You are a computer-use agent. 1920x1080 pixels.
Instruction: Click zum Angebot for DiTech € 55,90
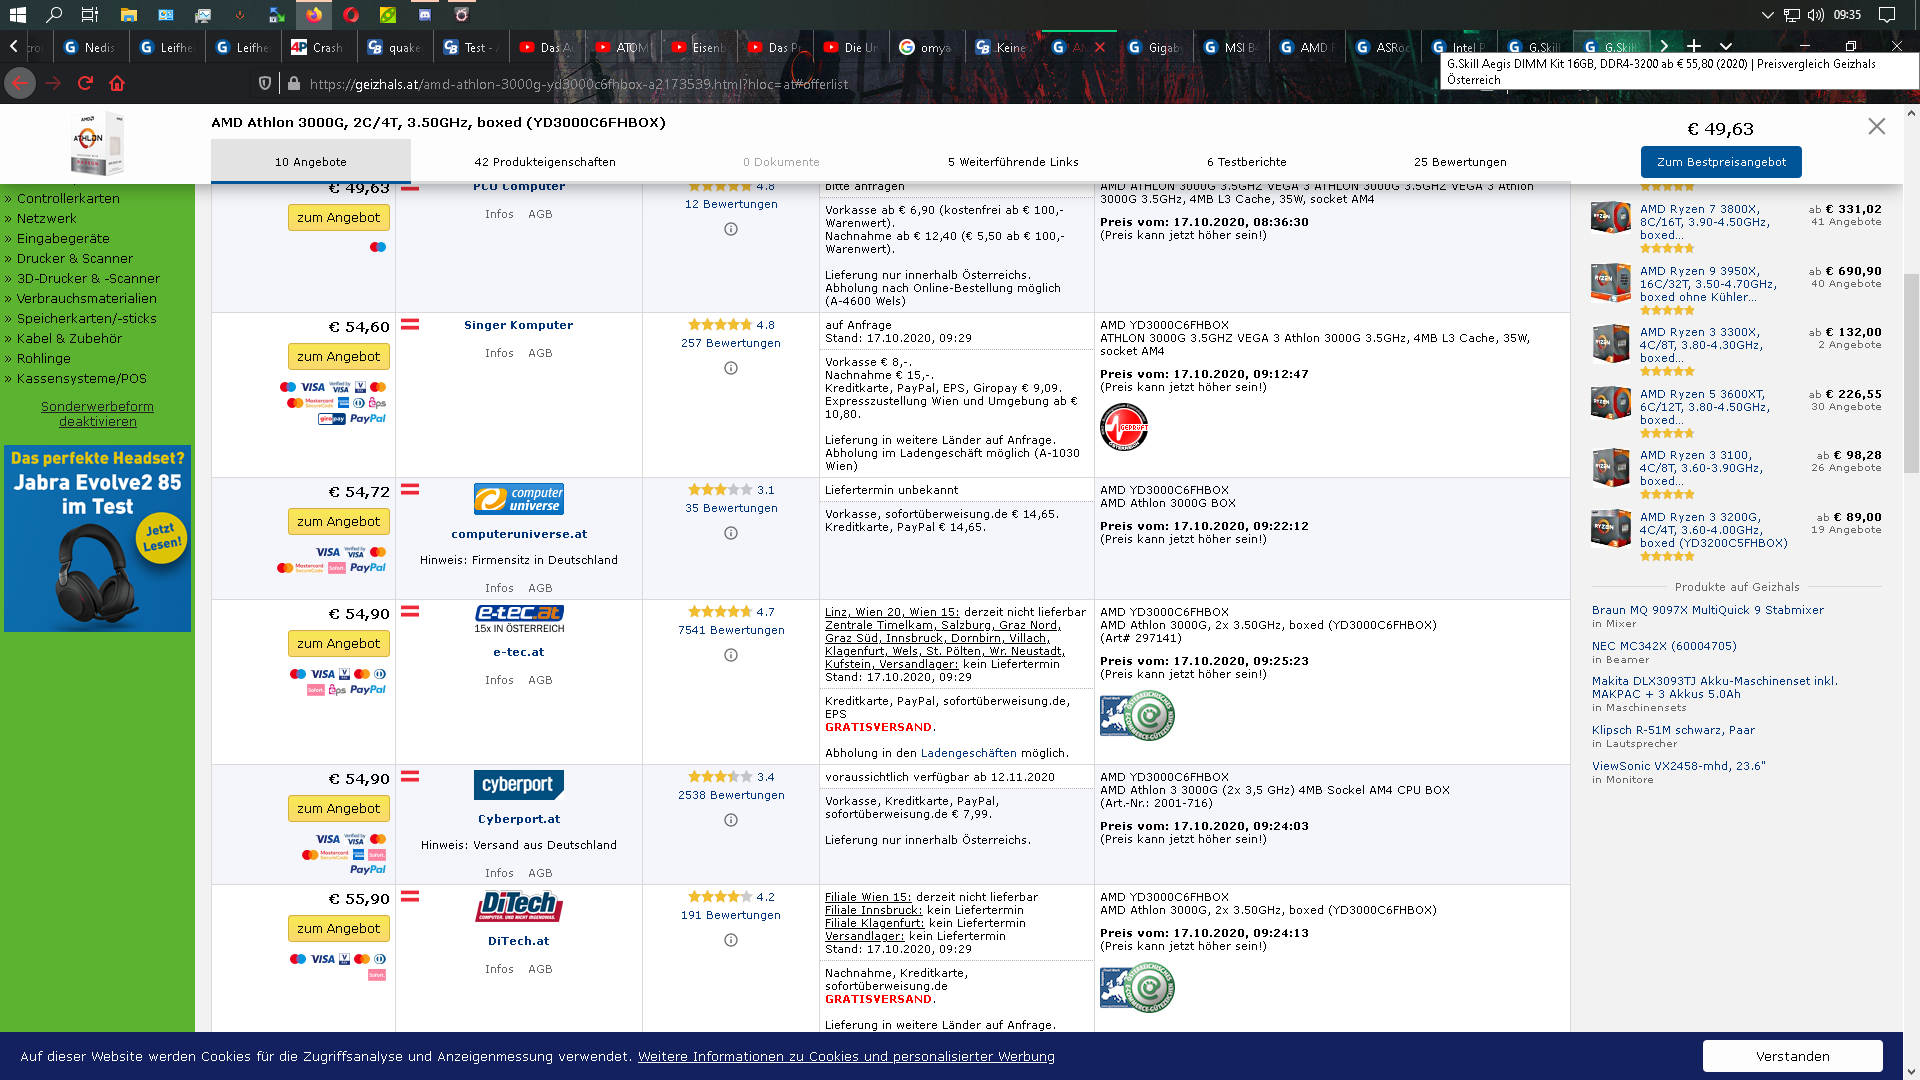coord(338,928)
